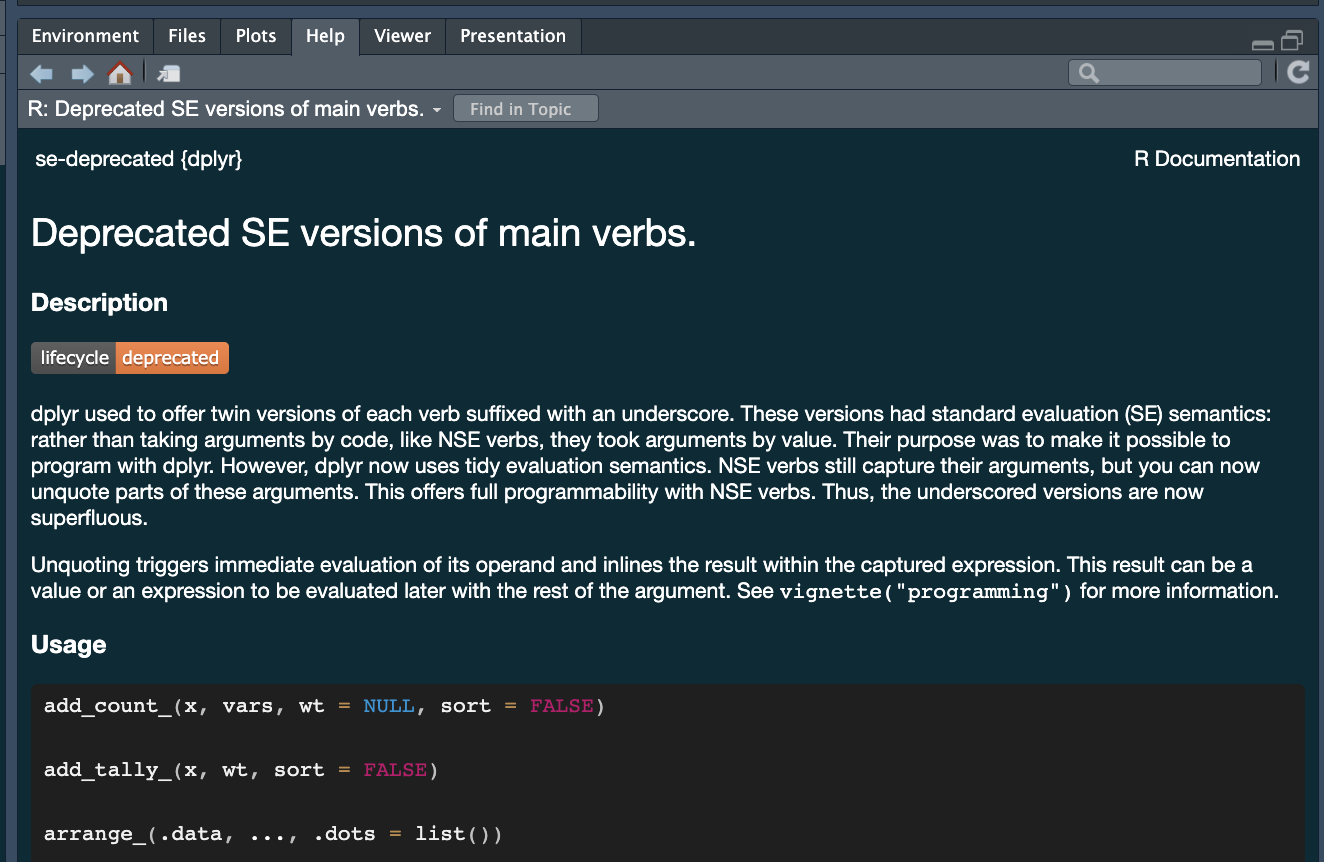Click the "R Documentation" label
Viewport: 1324px width, 862px height.
[x=1217, y=159]
